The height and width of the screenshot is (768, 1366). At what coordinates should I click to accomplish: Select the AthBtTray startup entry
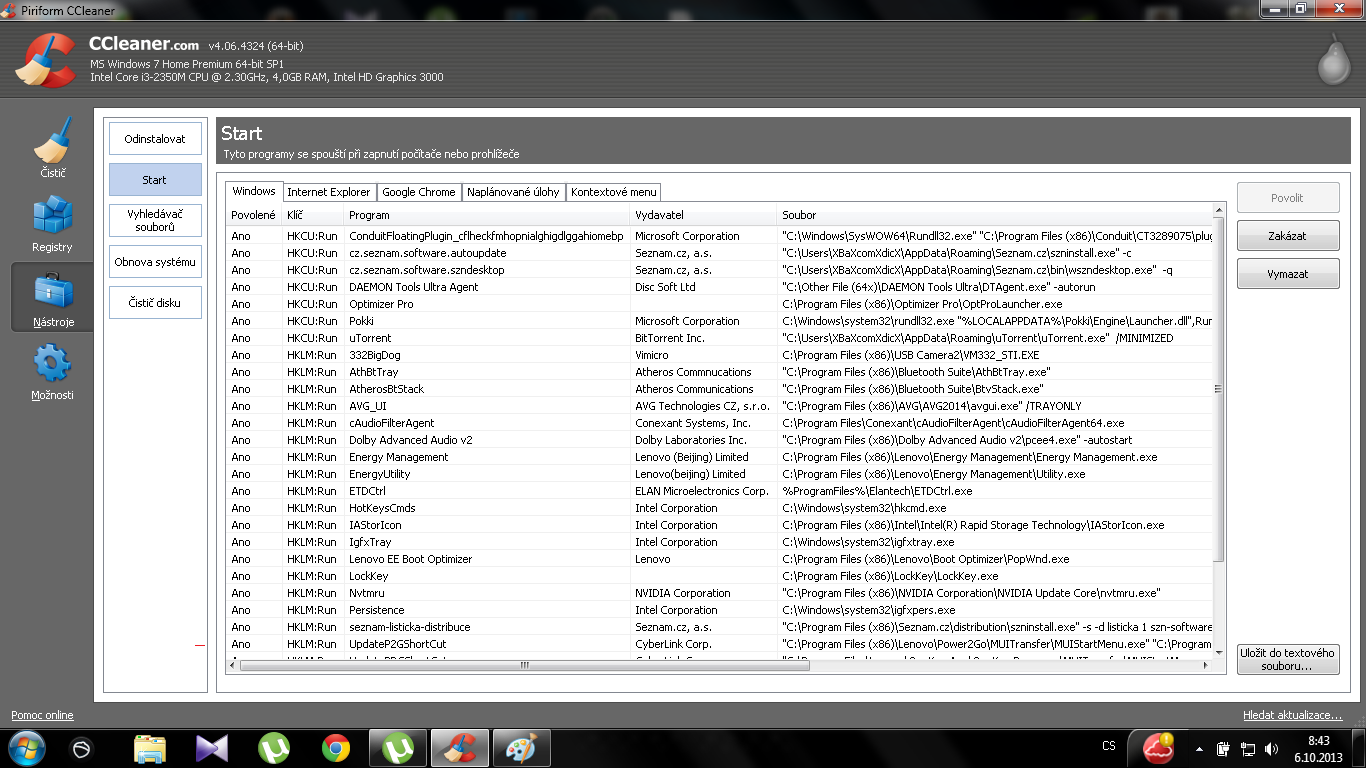[x=719, y=372]
